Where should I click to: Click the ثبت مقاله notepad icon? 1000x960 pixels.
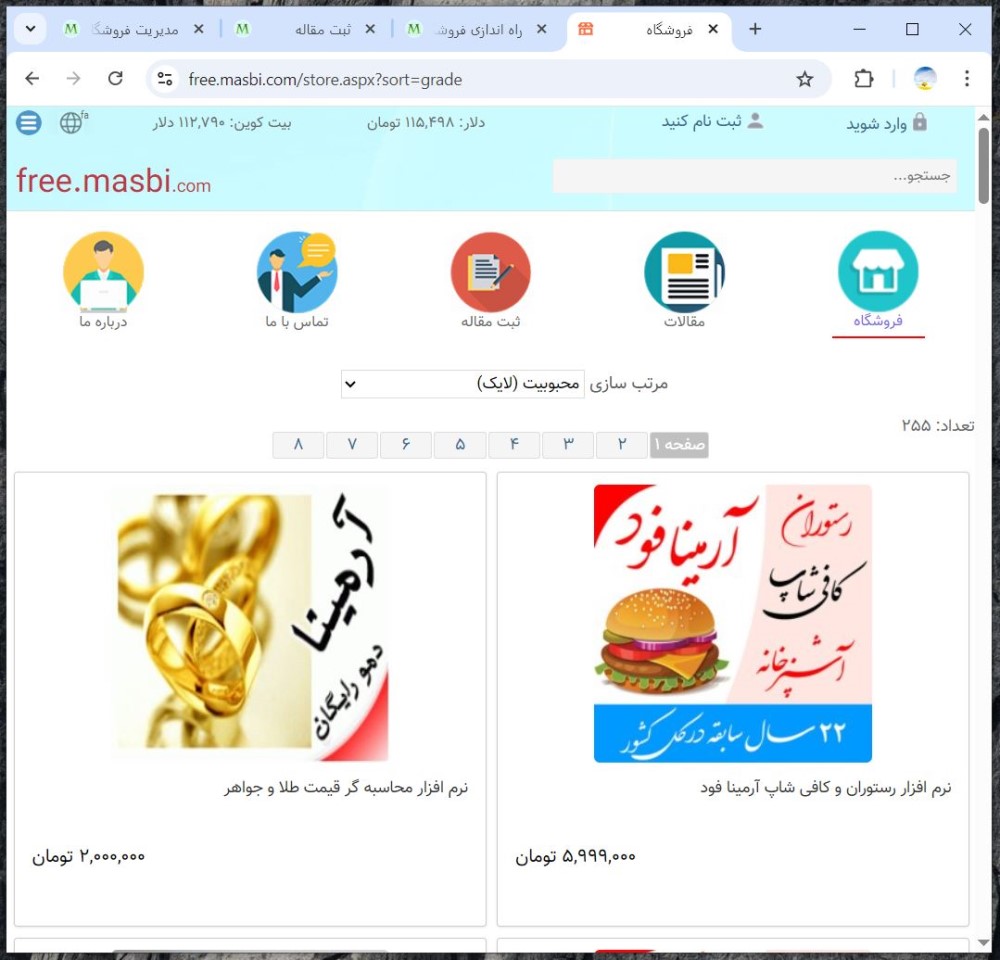[490, 271]
